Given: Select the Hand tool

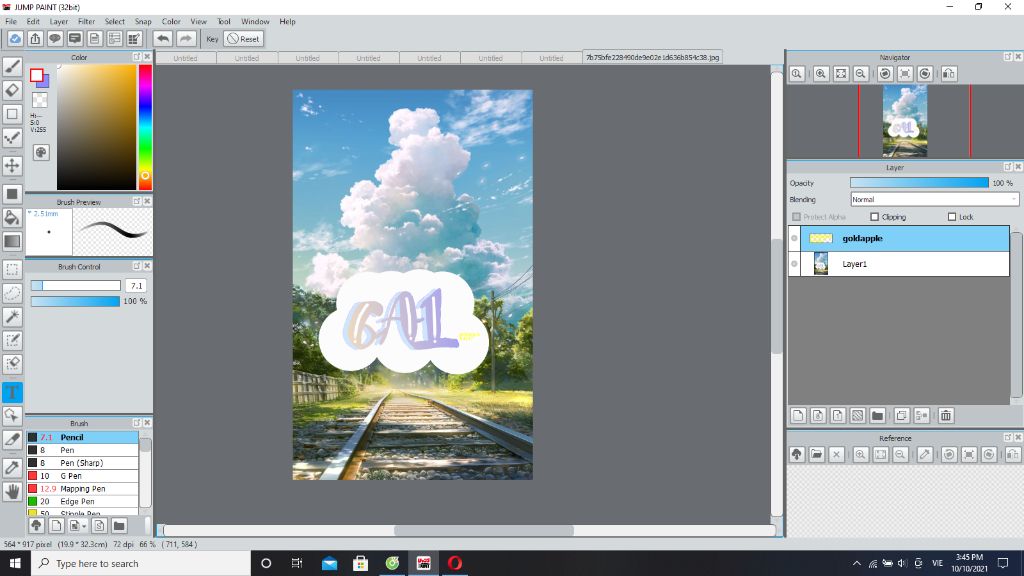Looking at the screenshot, I should (x=12, y=491).
